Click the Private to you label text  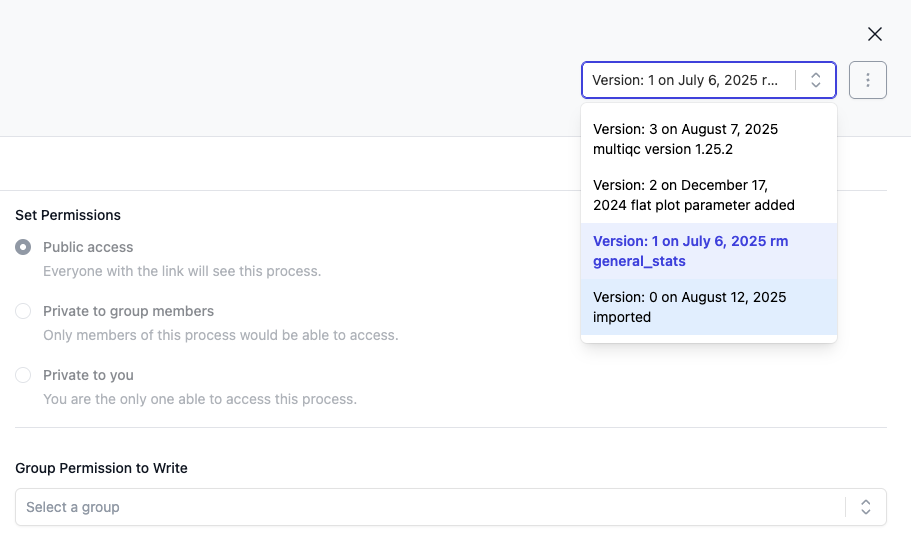[x=88, y=375]
